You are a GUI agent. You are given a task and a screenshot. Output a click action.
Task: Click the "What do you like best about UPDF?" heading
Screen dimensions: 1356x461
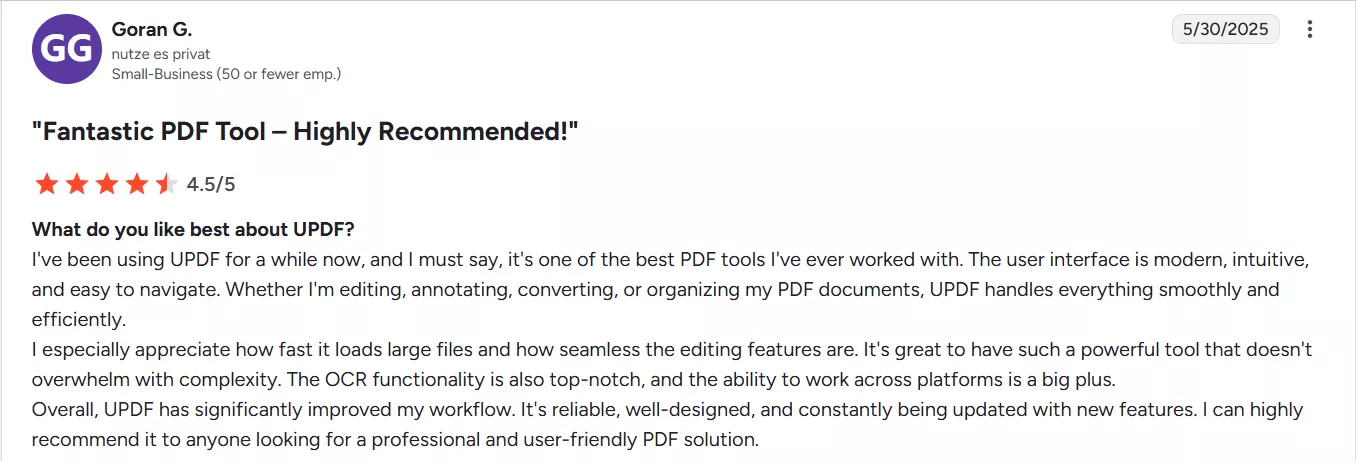tap(193, 229)
